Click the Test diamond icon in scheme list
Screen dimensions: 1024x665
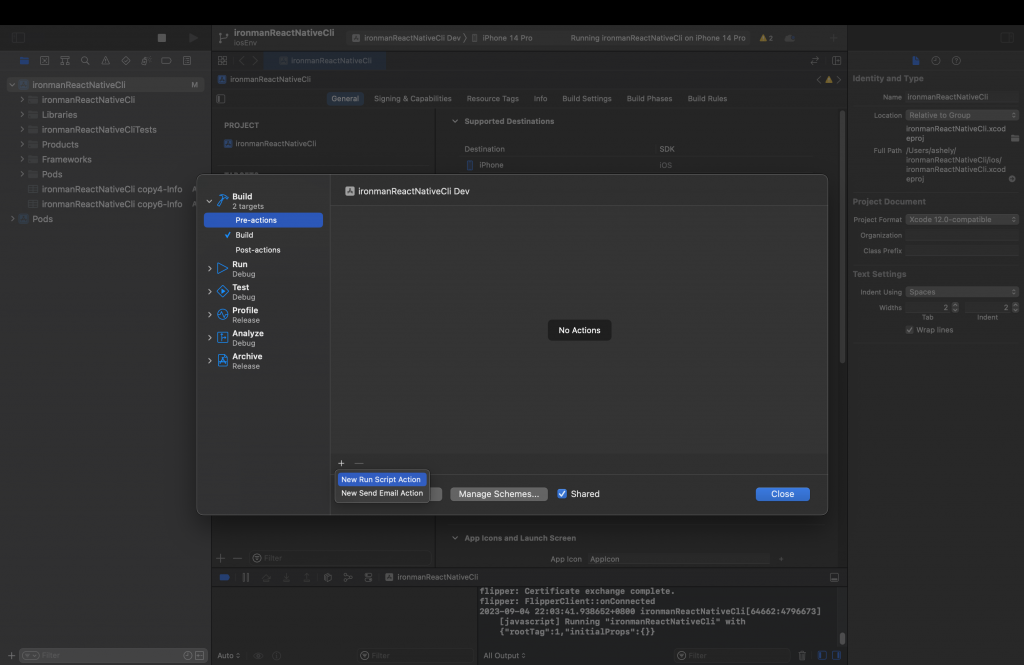(223, 291)
